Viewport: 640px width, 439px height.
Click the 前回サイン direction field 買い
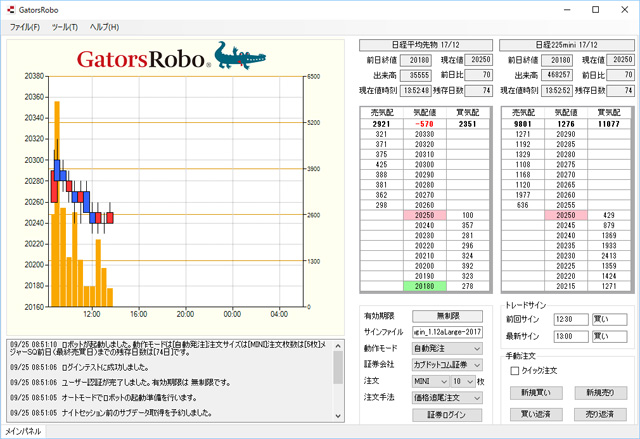tap(609, 319)
